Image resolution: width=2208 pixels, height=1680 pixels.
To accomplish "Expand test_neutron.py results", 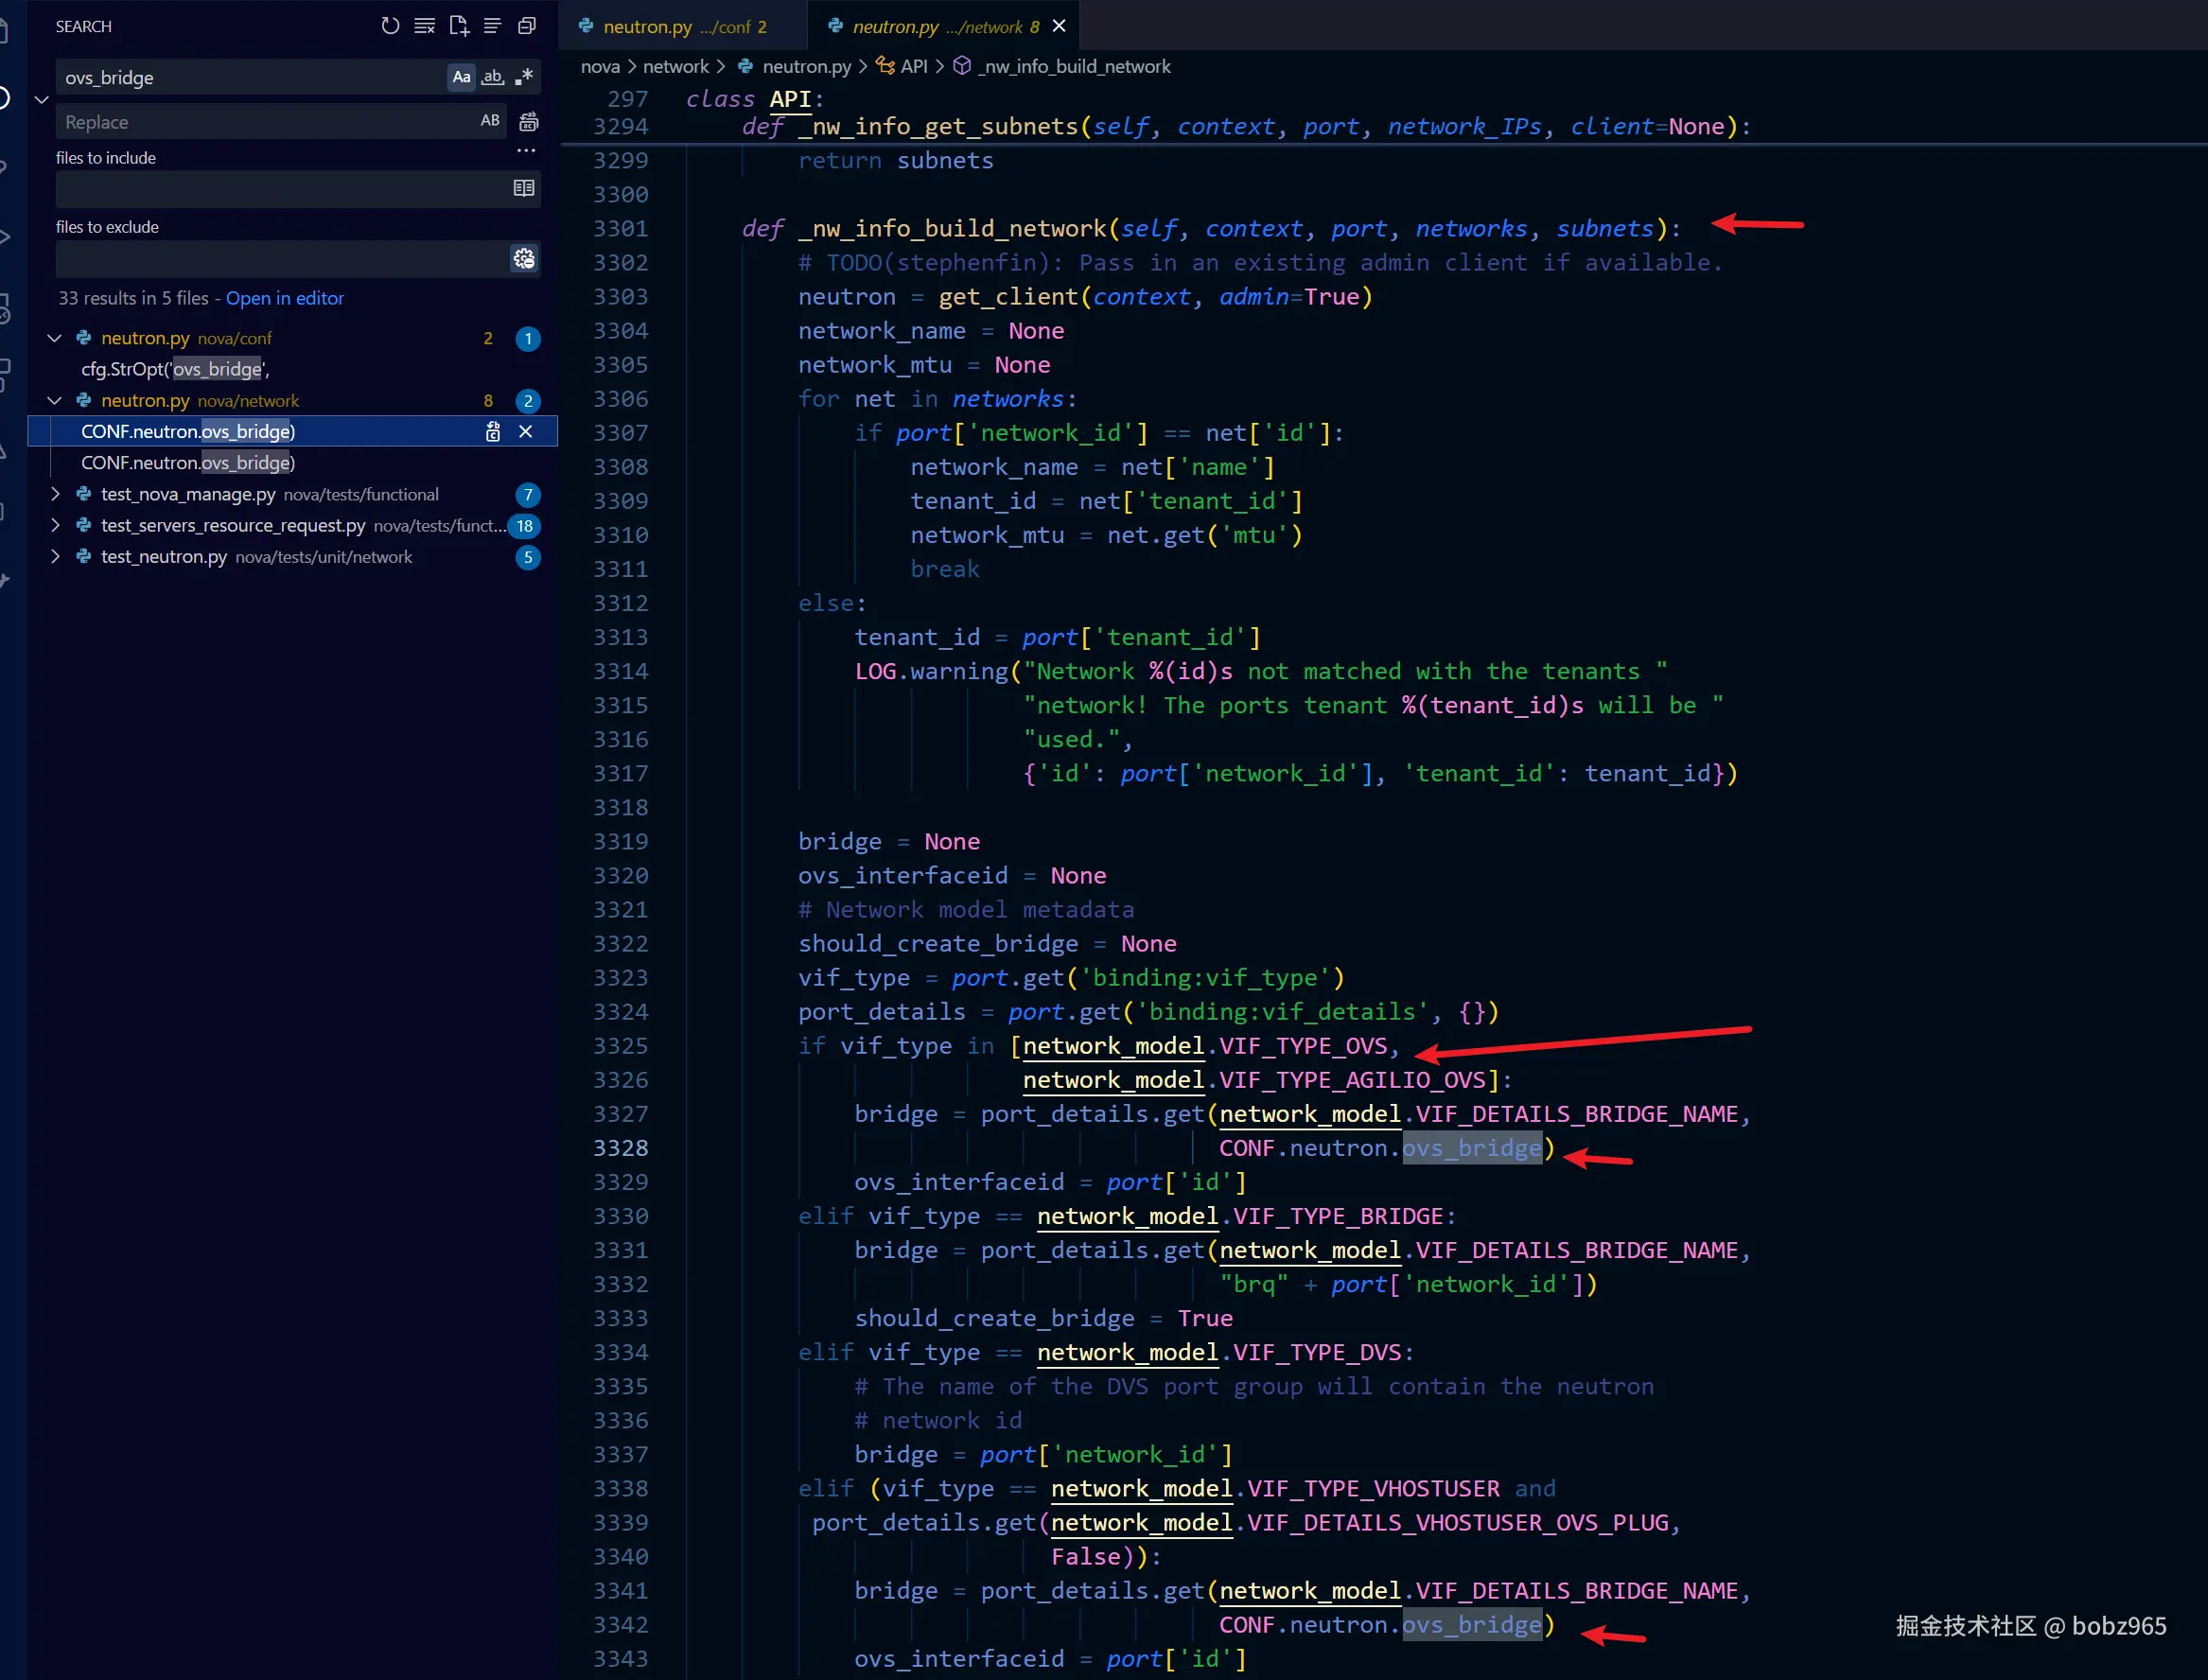I will coord(55,556).
